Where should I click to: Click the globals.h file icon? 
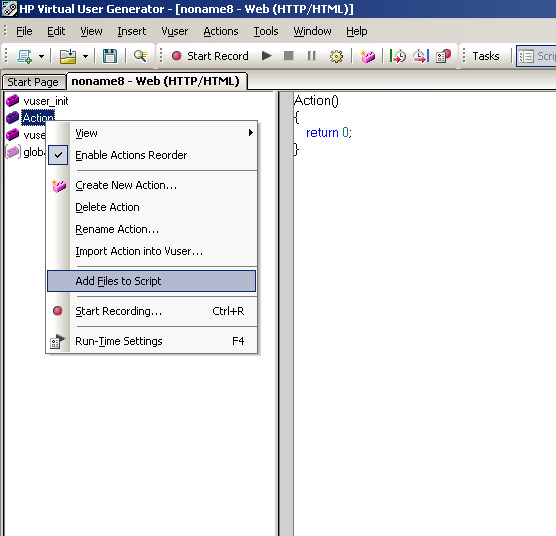click(x=13, y=152)
